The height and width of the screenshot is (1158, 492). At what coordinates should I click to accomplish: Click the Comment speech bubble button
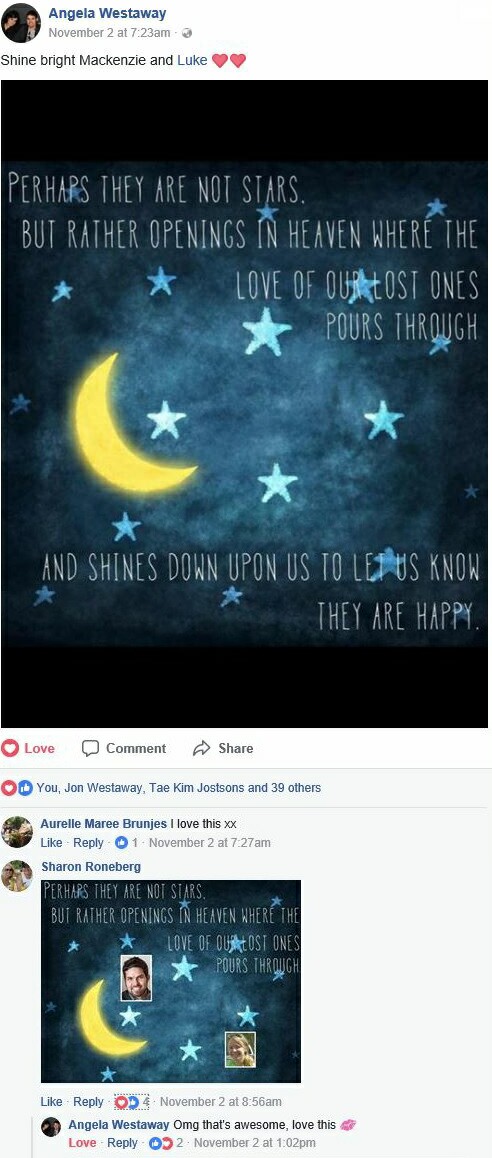[123, 748]
